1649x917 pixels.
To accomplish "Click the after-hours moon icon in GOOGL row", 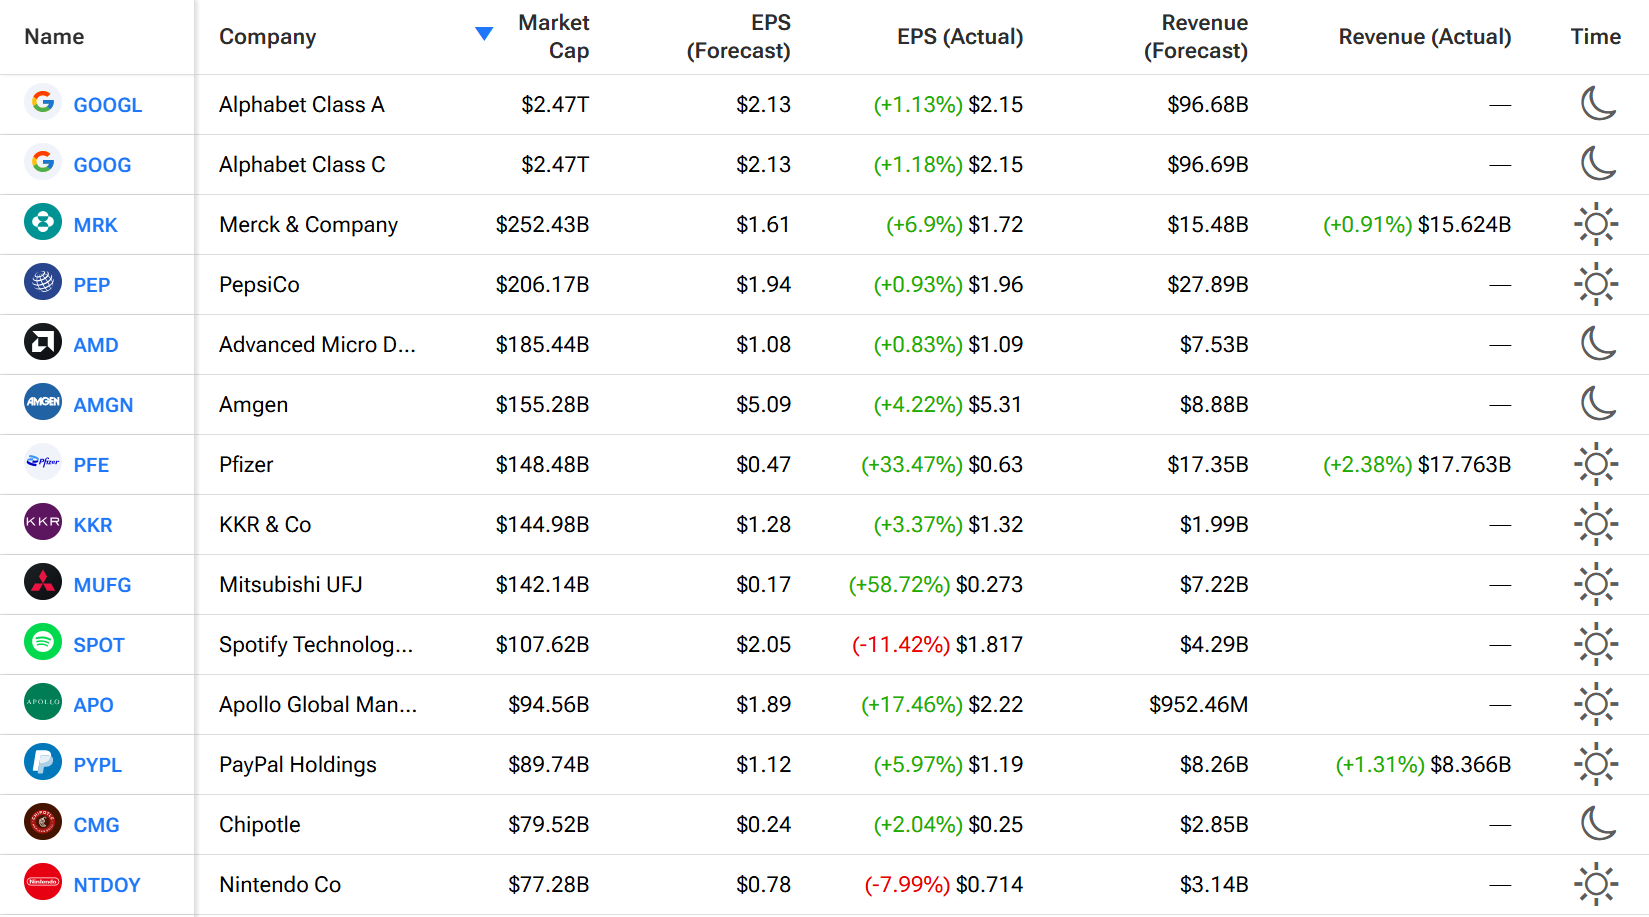I will pos(1597,103).
